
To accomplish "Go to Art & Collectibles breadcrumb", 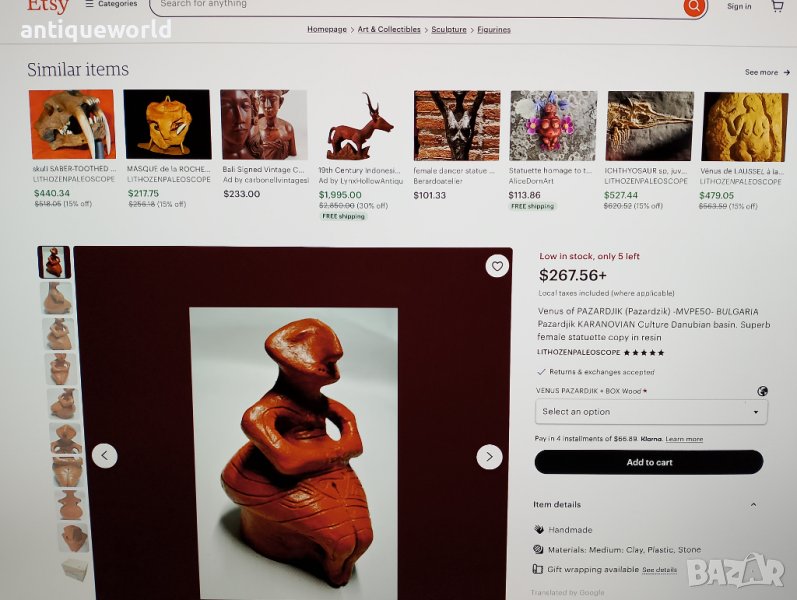I will pyautogui.click(x=389, y=29).
